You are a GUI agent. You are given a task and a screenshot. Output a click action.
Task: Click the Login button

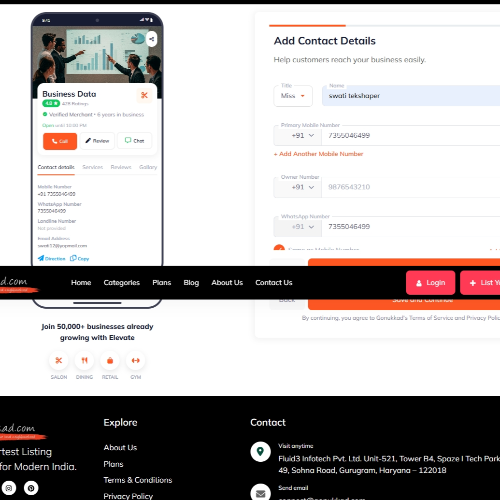tap(430, 283)
